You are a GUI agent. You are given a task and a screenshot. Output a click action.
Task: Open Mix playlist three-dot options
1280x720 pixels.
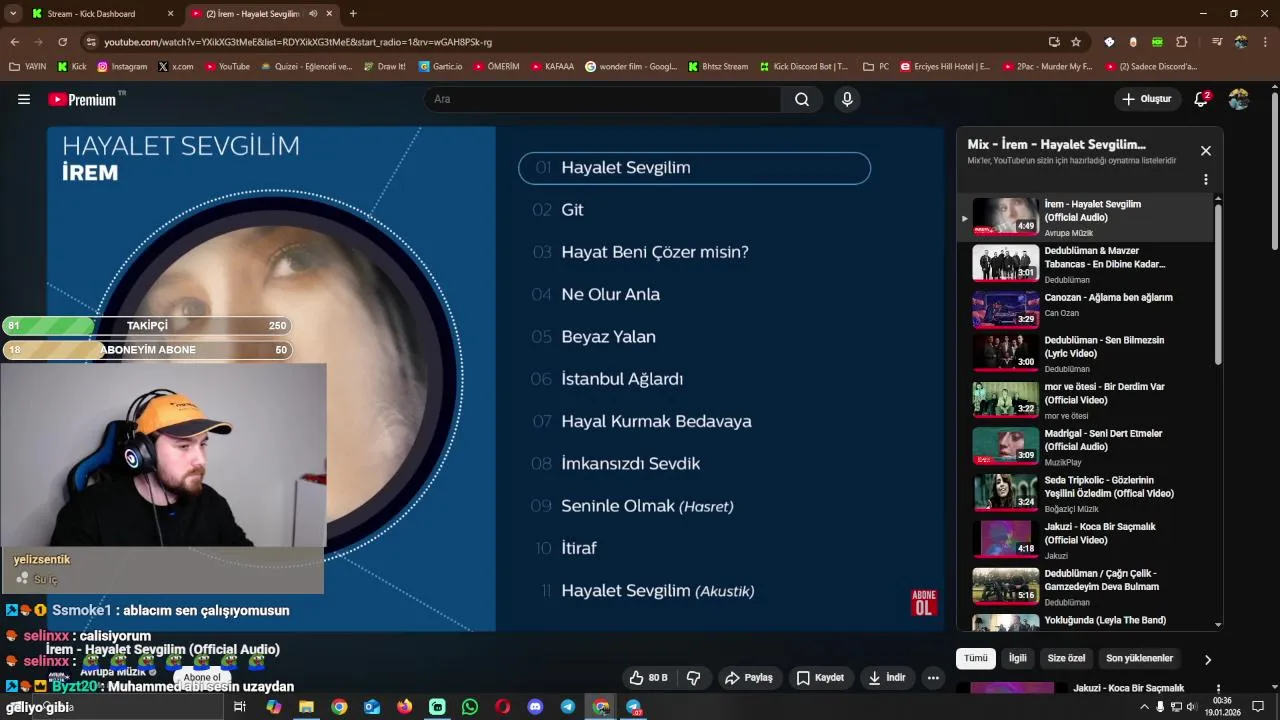[x=1206, y=180]
